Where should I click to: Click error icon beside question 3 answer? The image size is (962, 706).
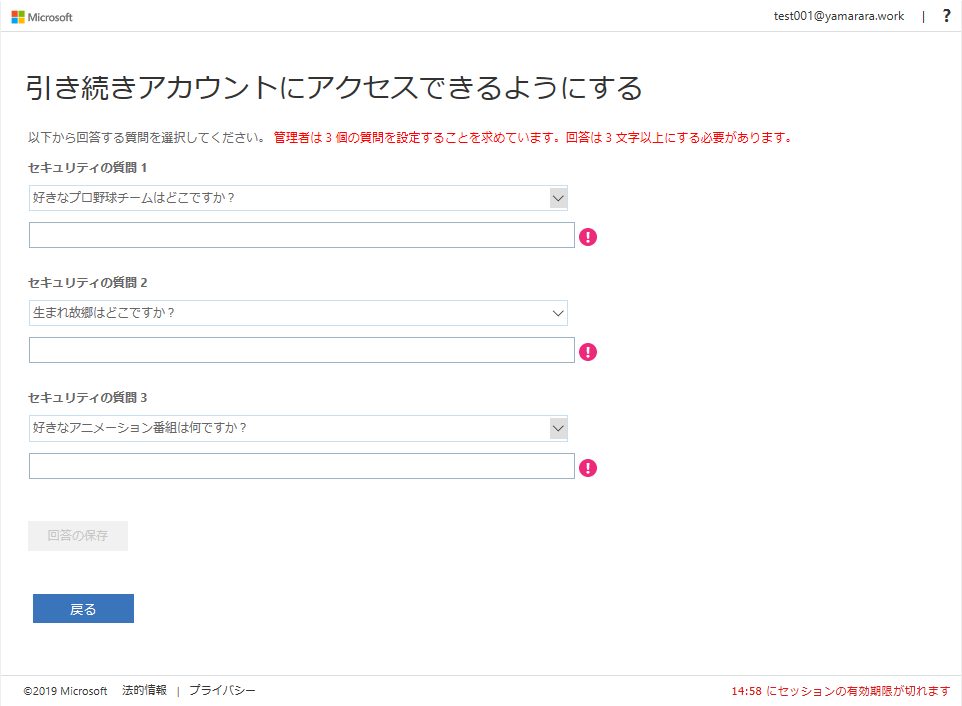[x=588, y=468]
